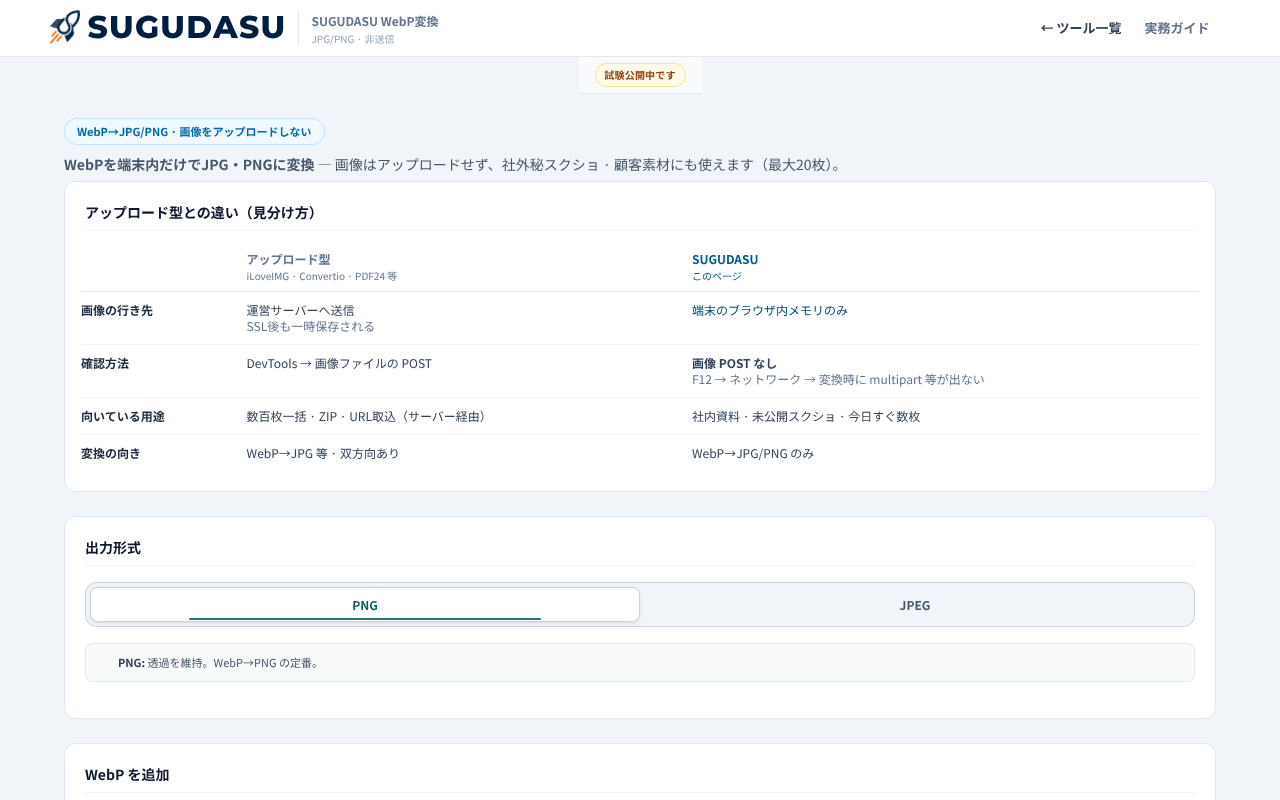
Task: Click the JPG/PNG・非送信 subtitle text
Action: (353, 39)
